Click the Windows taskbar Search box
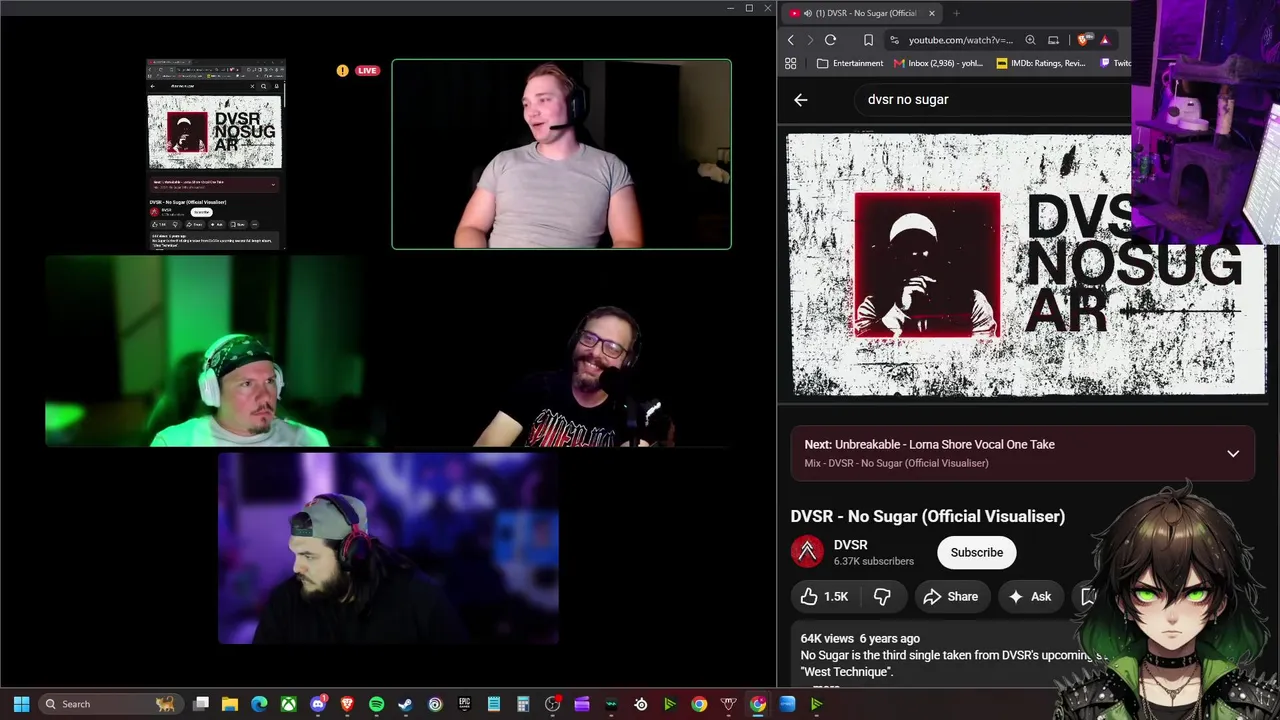 (x=110, y=704)
